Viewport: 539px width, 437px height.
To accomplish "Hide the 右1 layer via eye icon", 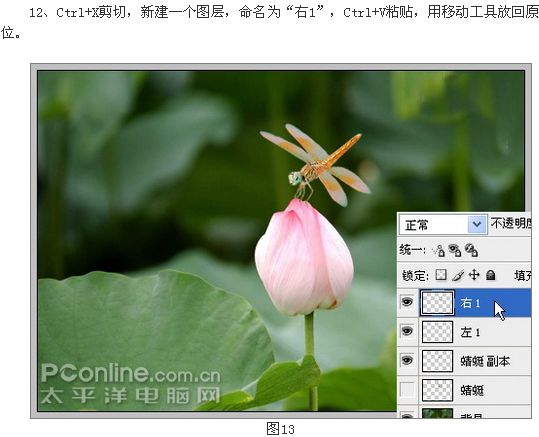I will coord(407,302).
